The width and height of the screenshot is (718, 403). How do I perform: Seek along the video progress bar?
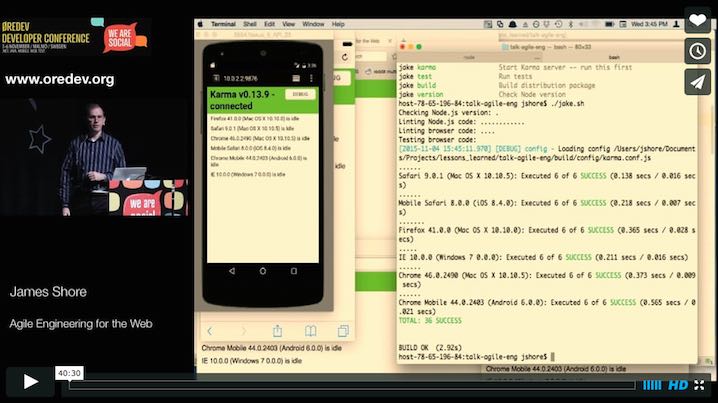(x=352, y=385)
